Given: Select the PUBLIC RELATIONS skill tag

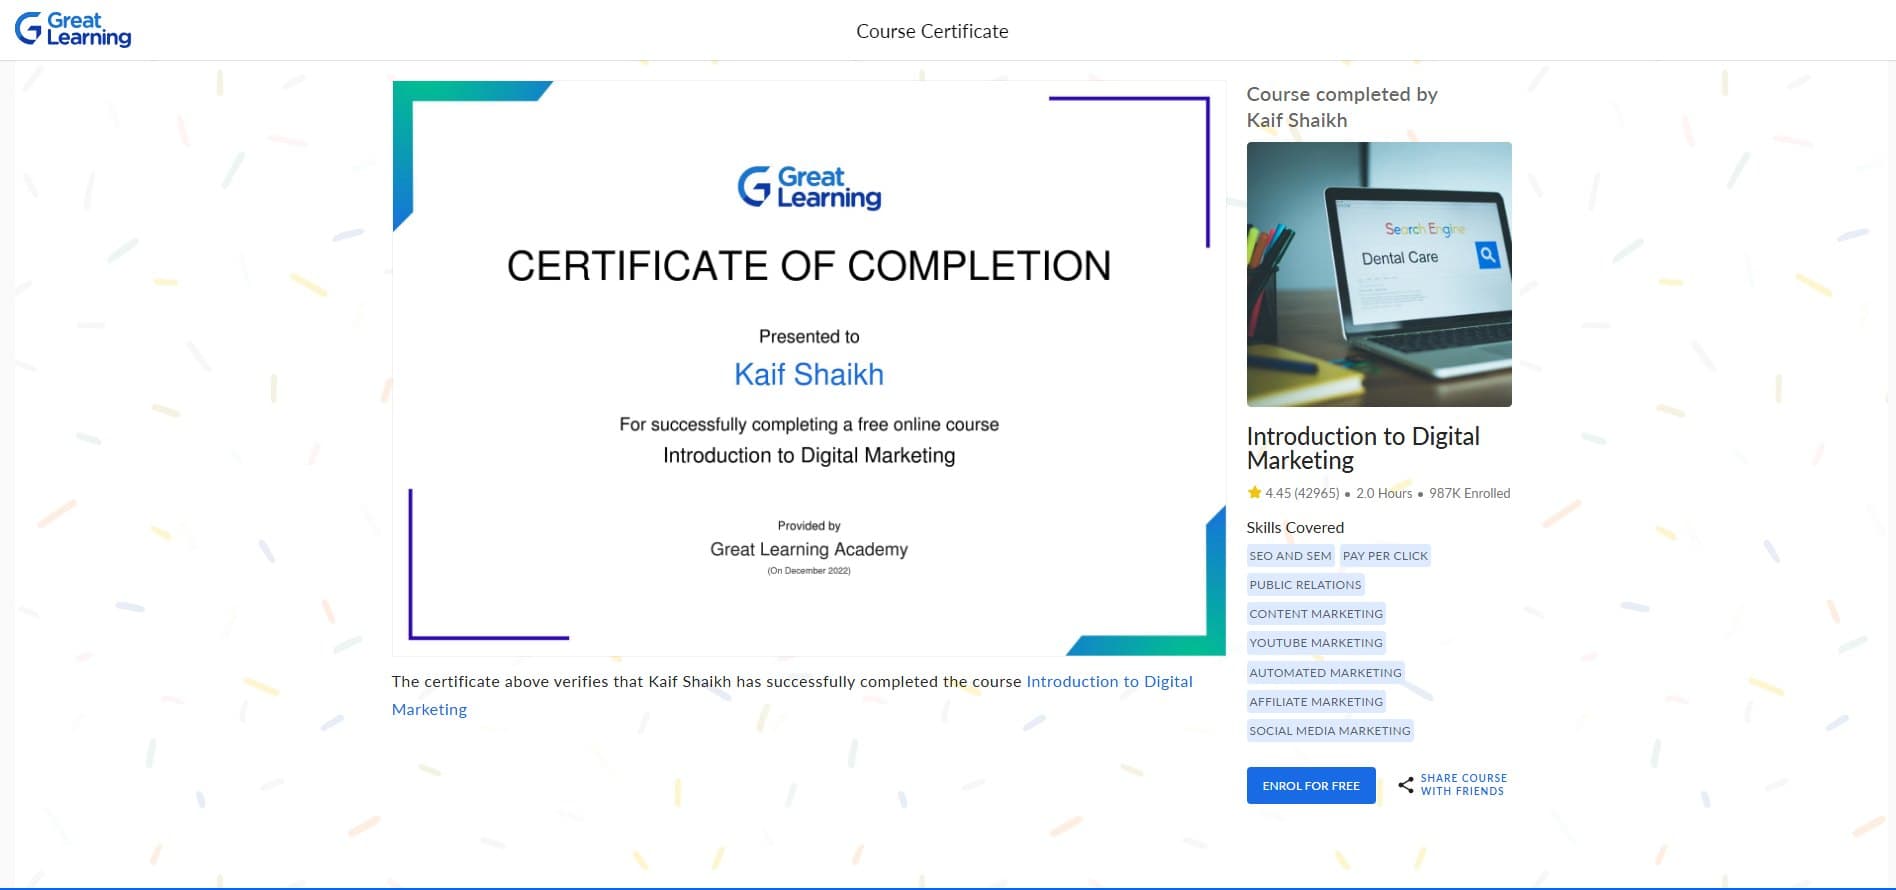Looking at the screenshot, I should pyautogui.click(x=1305, y=585).
